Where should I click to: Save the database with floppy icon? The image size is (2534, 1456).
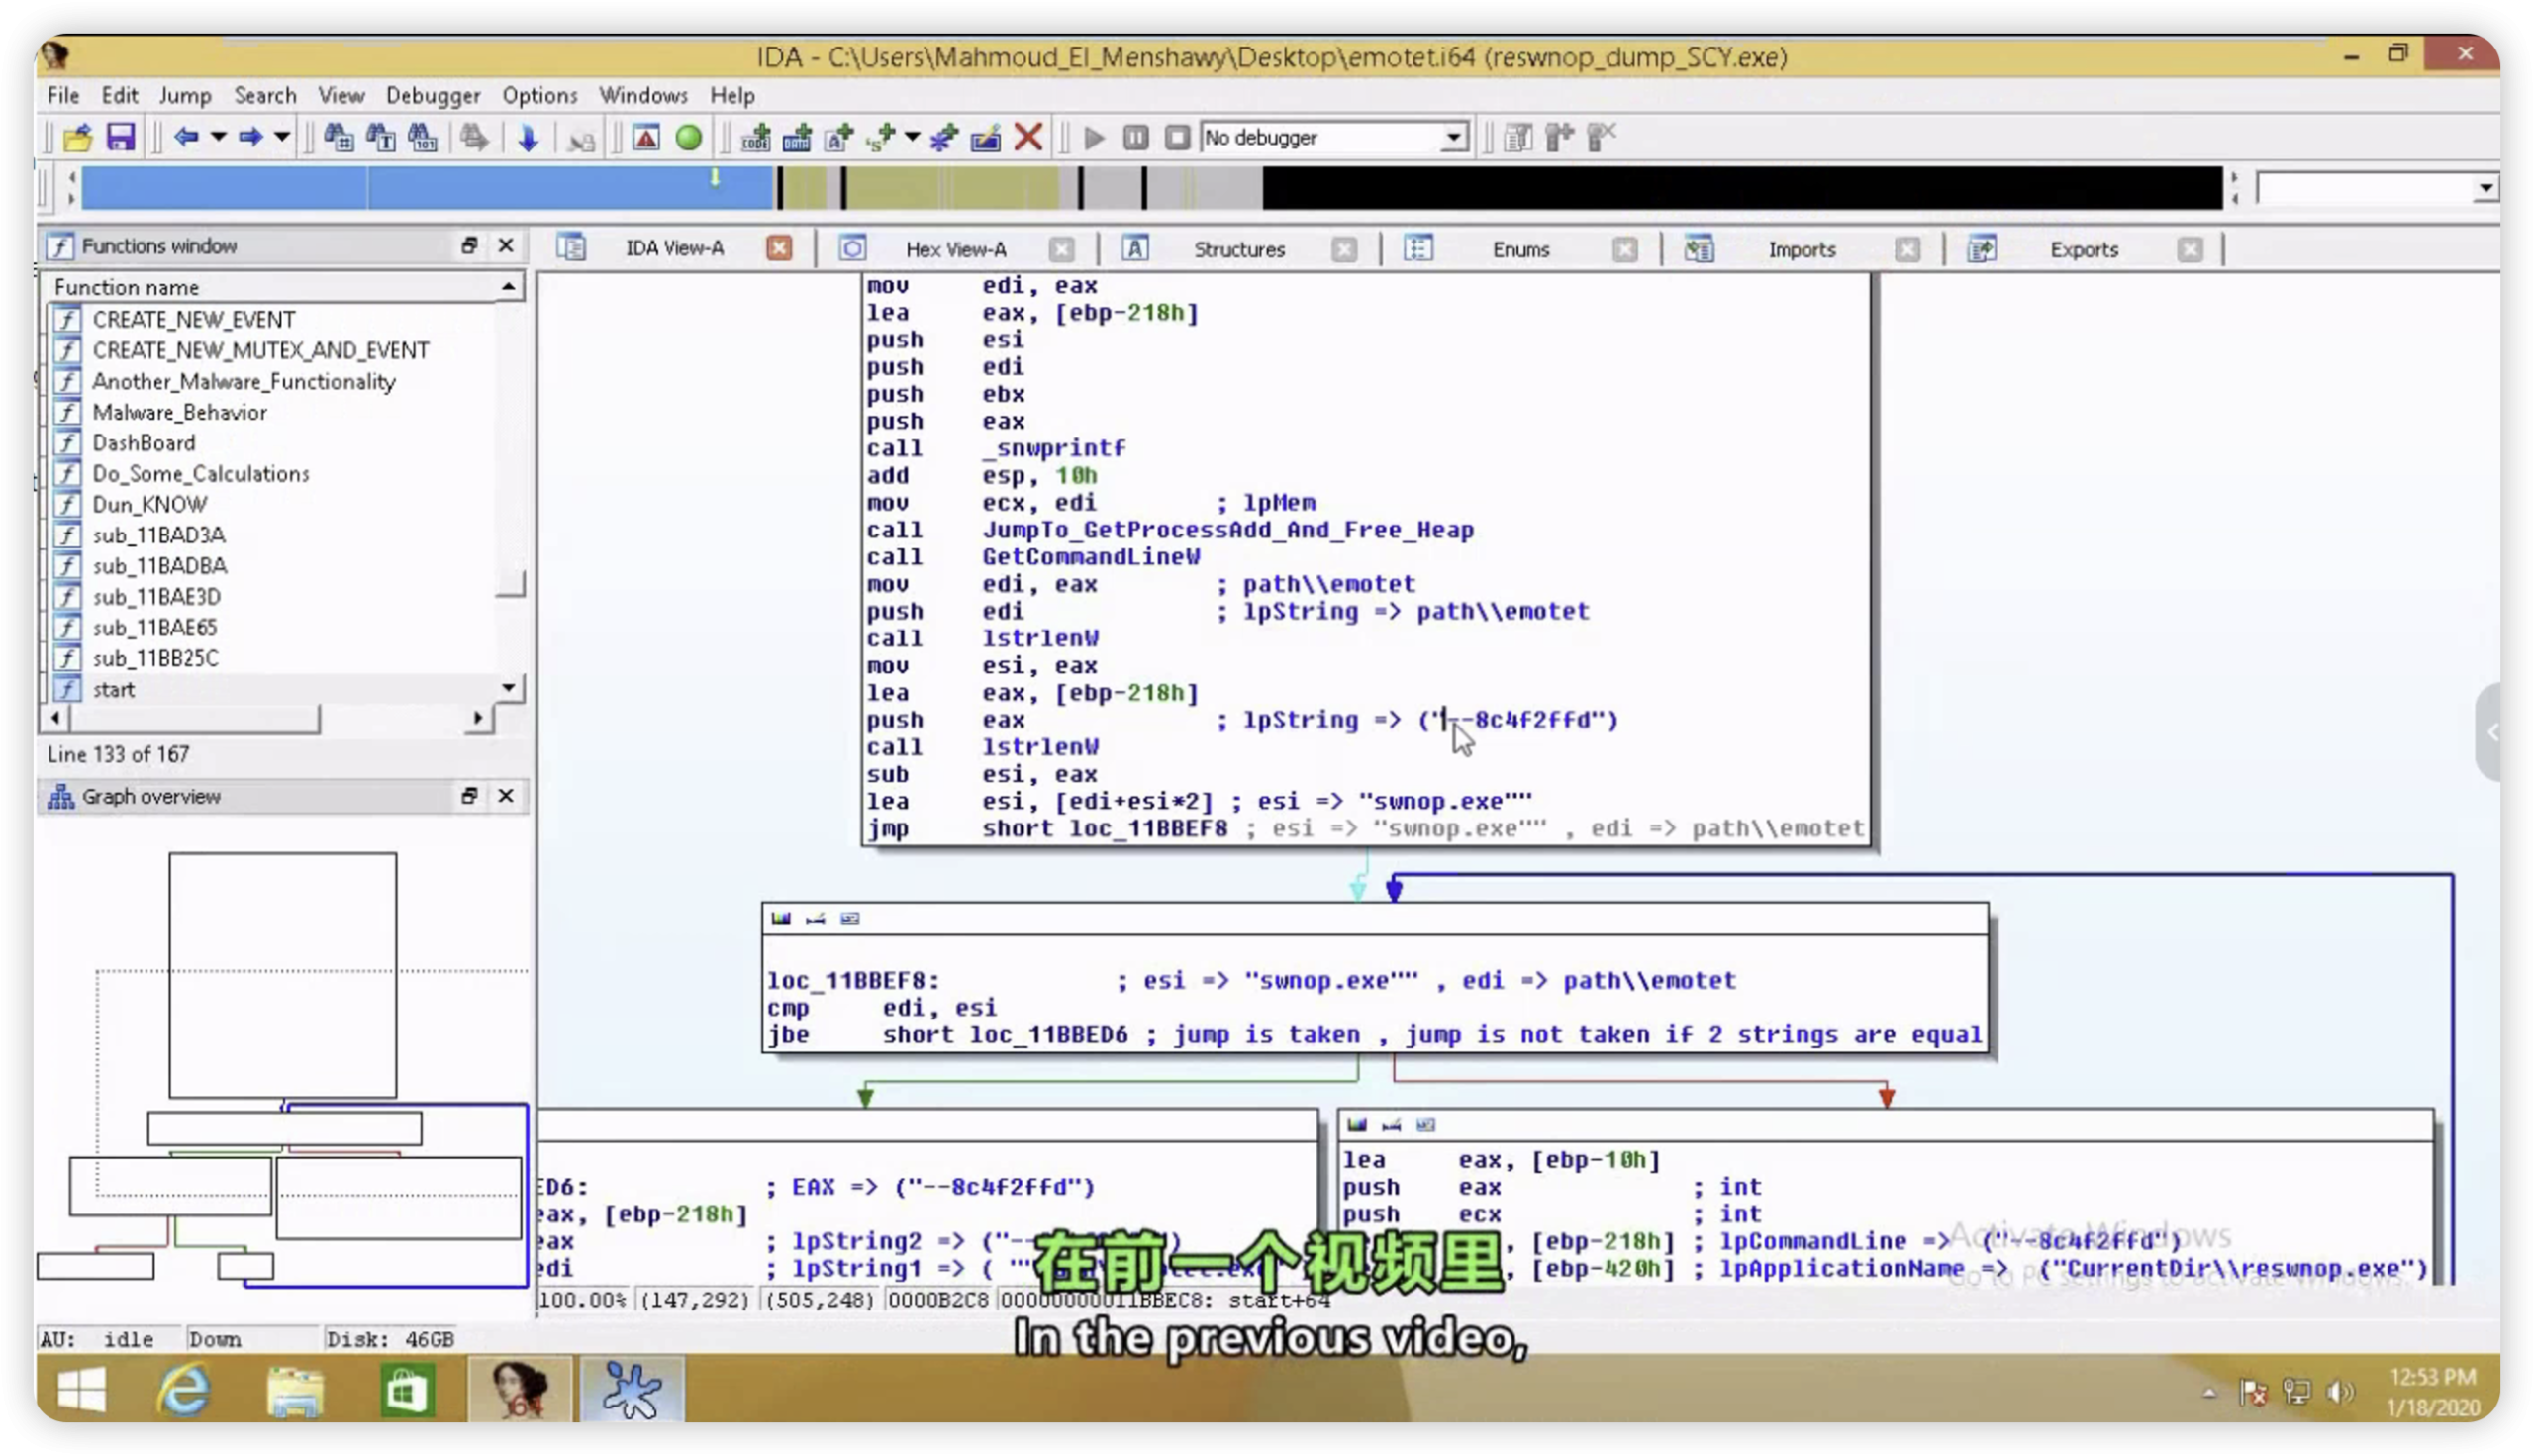[121, 137]
